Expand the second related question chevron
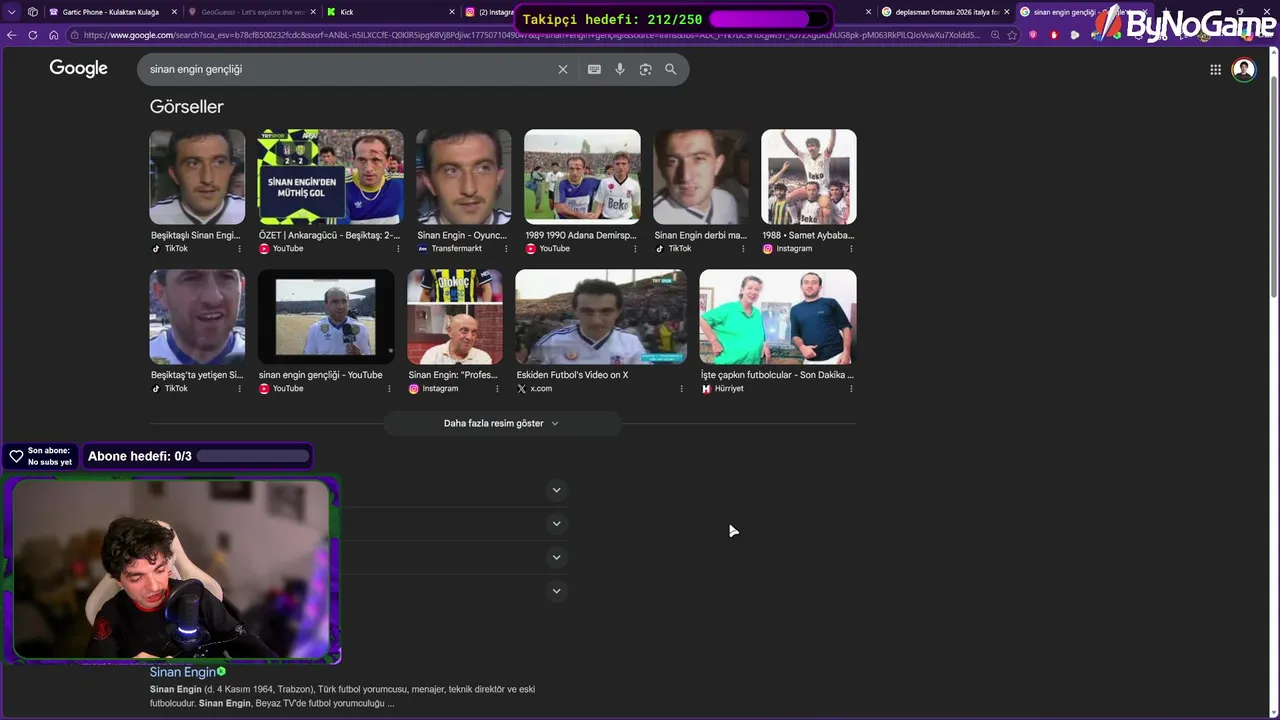1280x720 pixels. tap(557, 523)
